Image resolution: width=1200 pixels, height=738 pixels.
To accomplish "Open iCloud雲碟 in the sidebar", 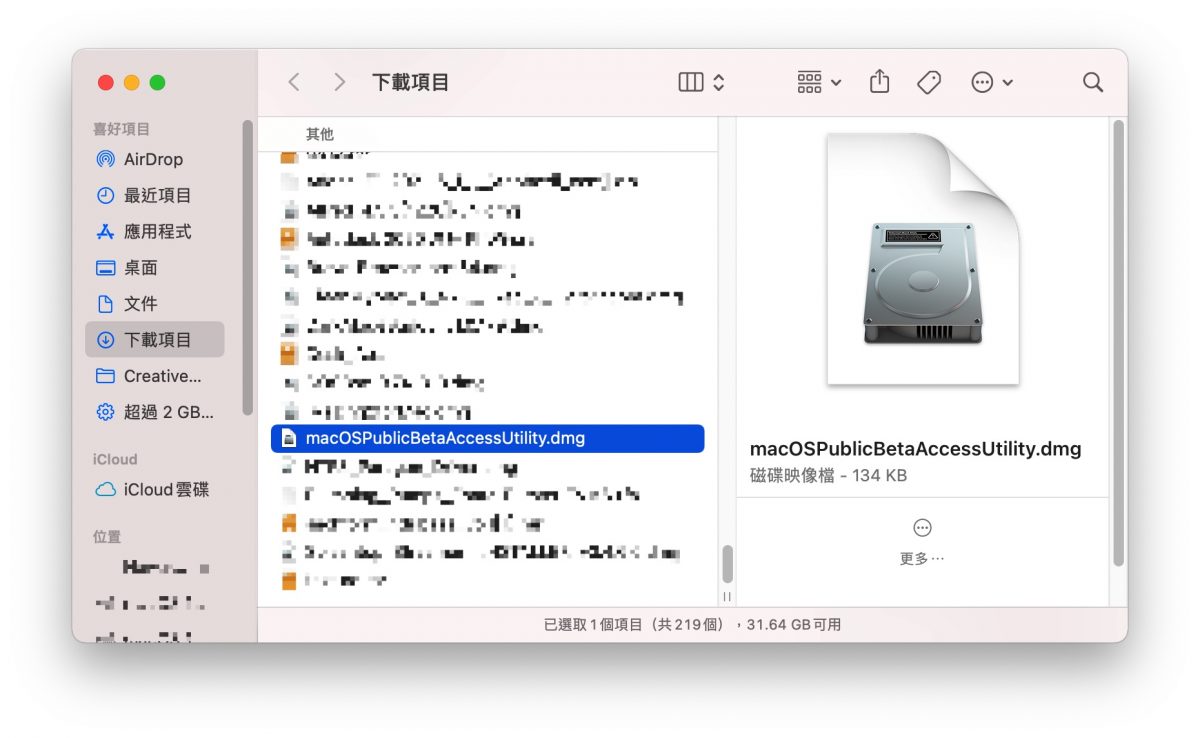I will [x=154, y=490].
